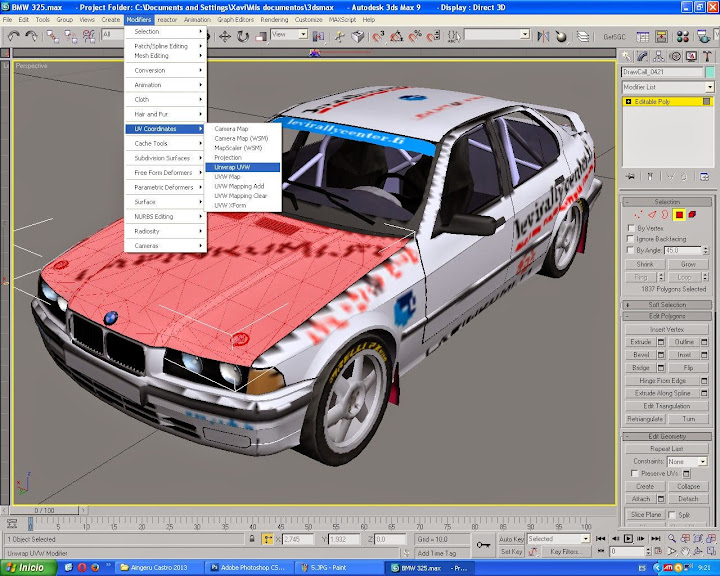Viewport: 720px width, 576px height.
Task: Click the Extrude button
Action: (641, 342)
